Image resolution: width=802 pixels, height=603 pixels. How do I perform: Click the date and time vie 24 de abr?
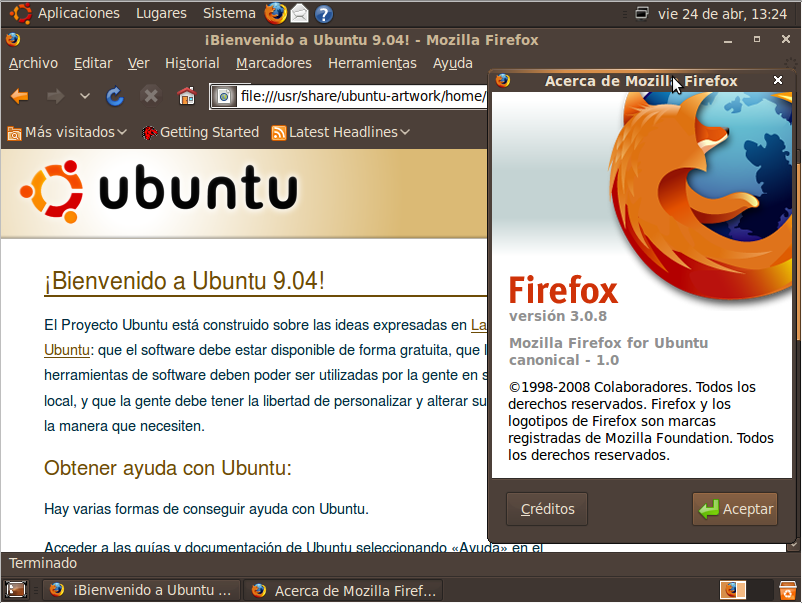(722, 14)
